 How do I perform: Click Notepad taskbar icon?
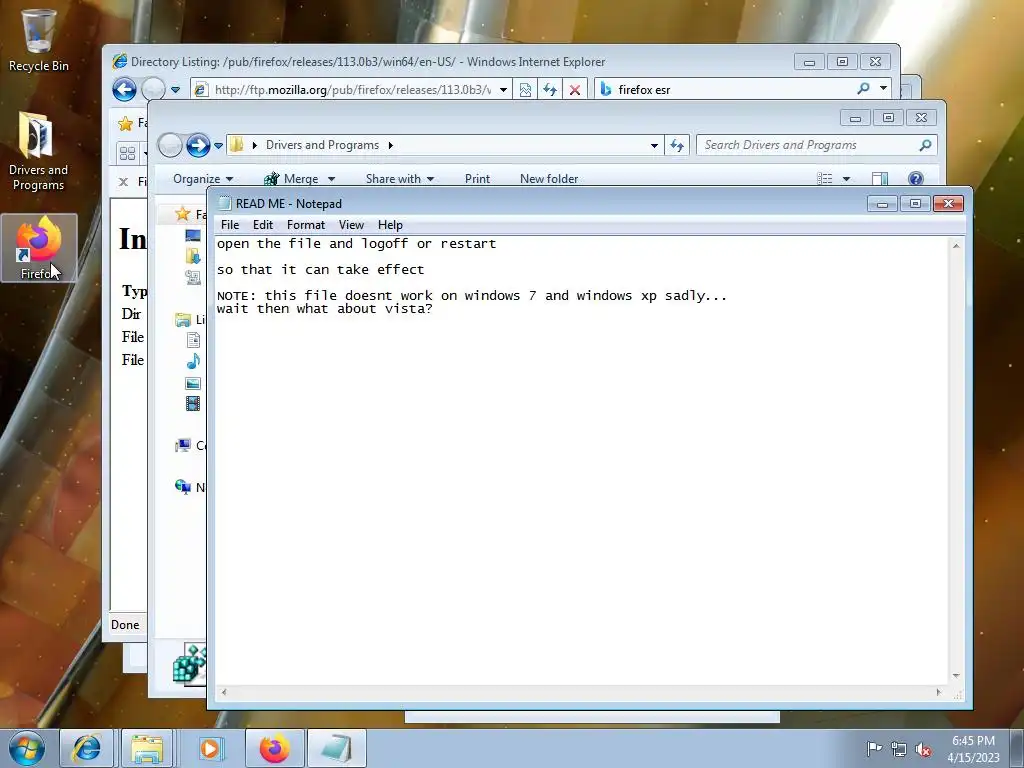[x=336, y=748]
